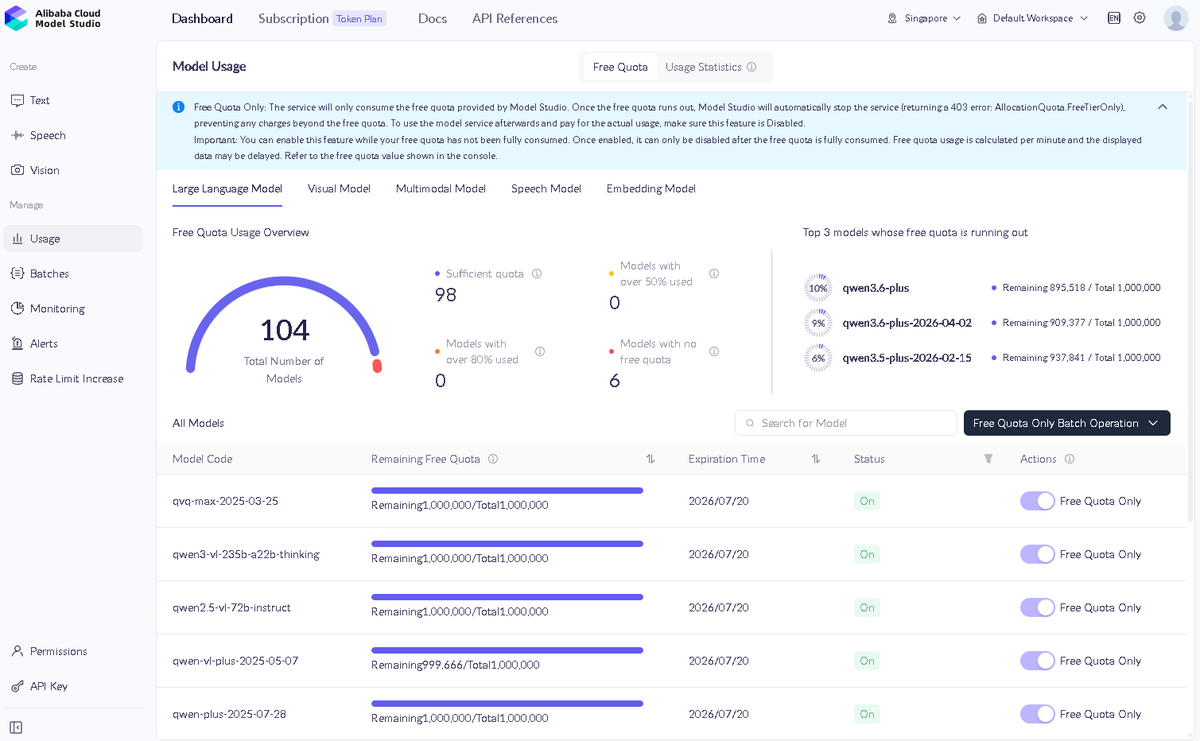Click the info icon beside Sufficient quota
1200x741 pixels.
(x=537, y=273)
